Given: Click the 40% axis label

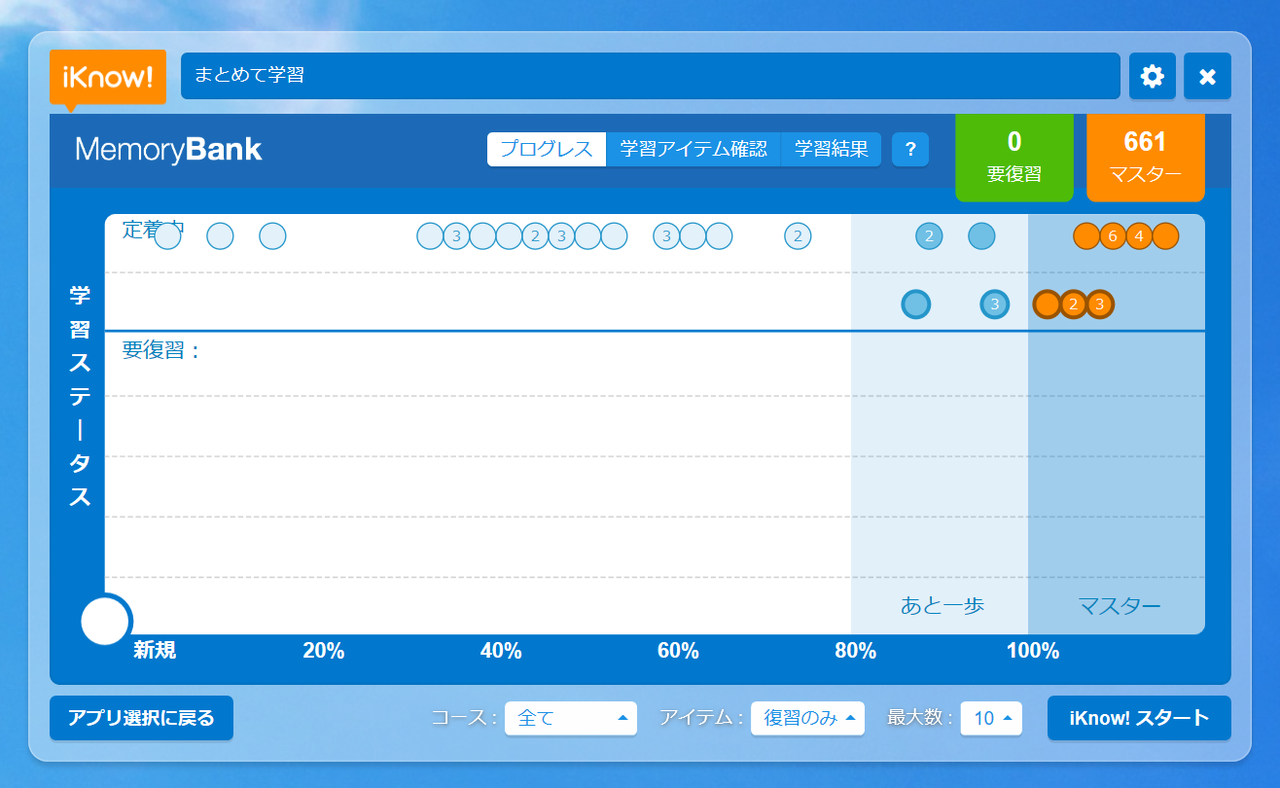Looking at the screenshot, I should [501, 651].
